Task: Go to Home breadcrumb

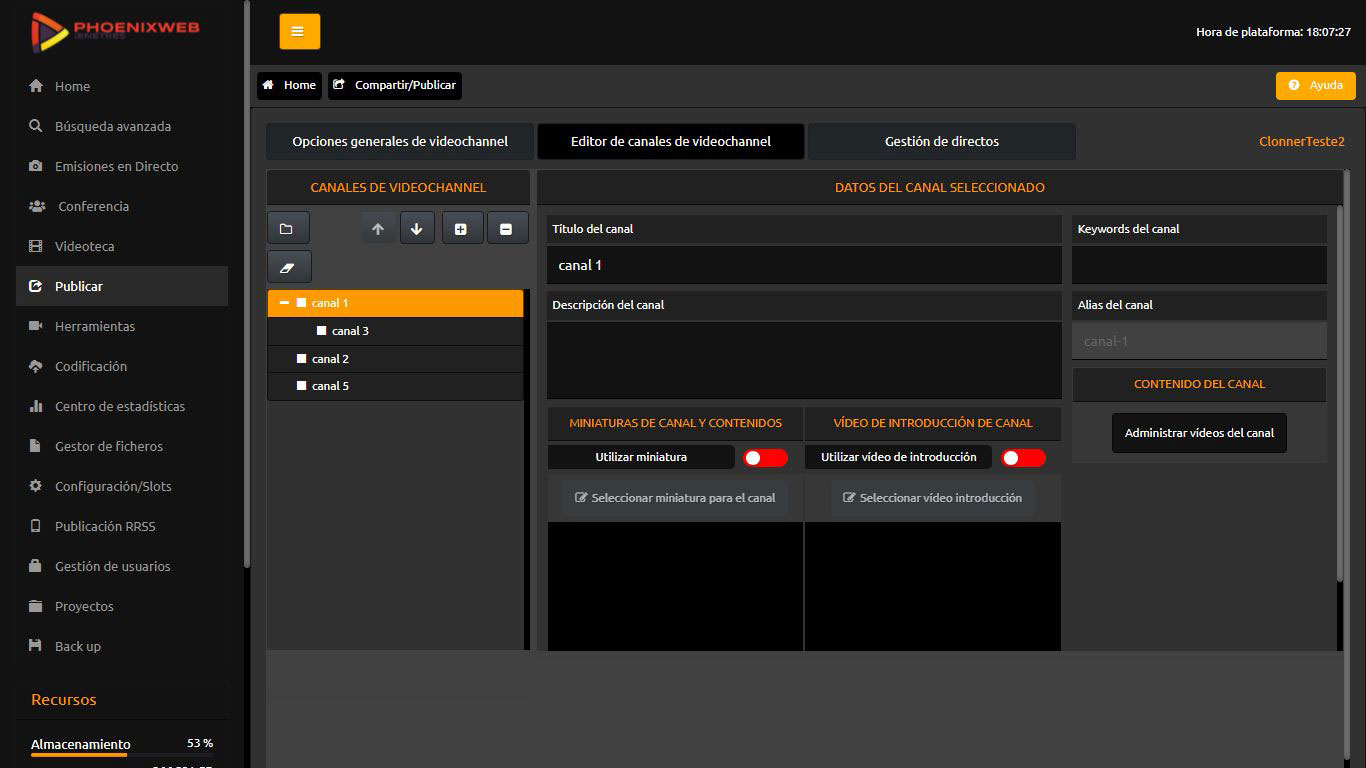Action: pos(289,85)
